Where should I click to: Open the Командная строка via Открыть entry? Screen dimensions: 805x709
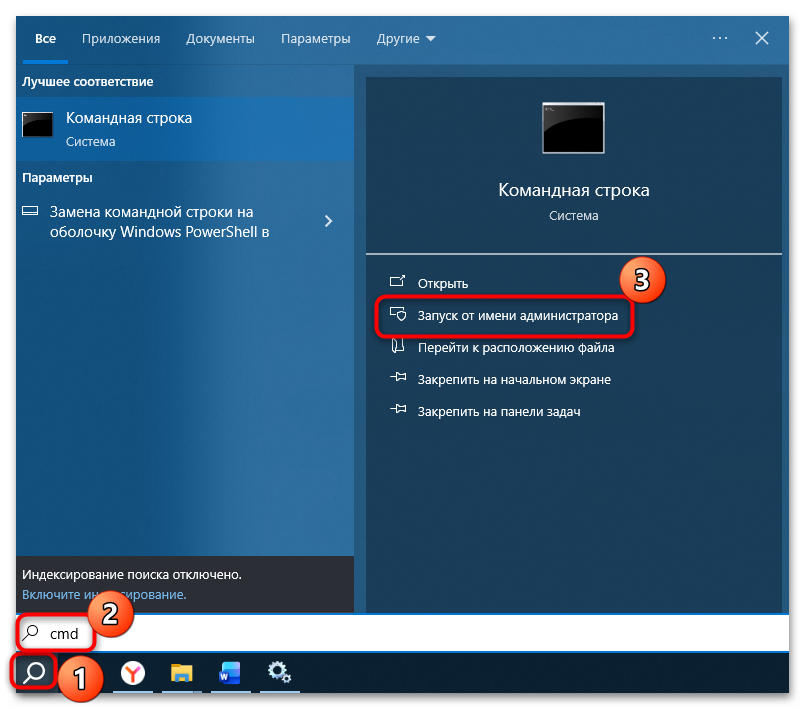[x=444, y=283]
